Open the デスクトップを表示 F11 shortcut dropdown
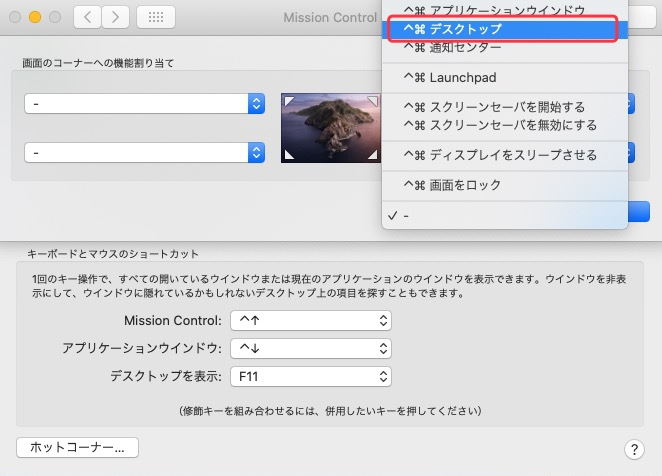This screenshot has height=476, width=662. (x=311, y=376)
